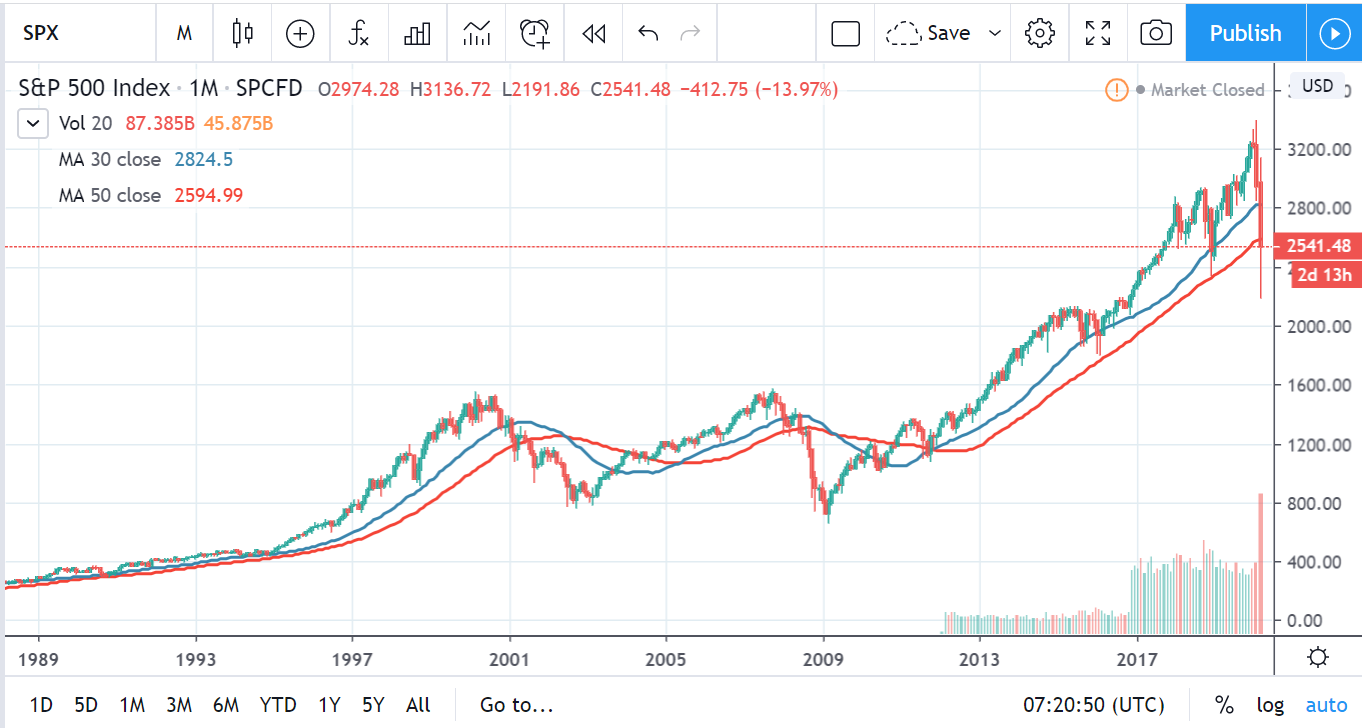Take a chart snapshot with the camera icon
Screen dimensions: 1362x728
tap(1155, 33)
